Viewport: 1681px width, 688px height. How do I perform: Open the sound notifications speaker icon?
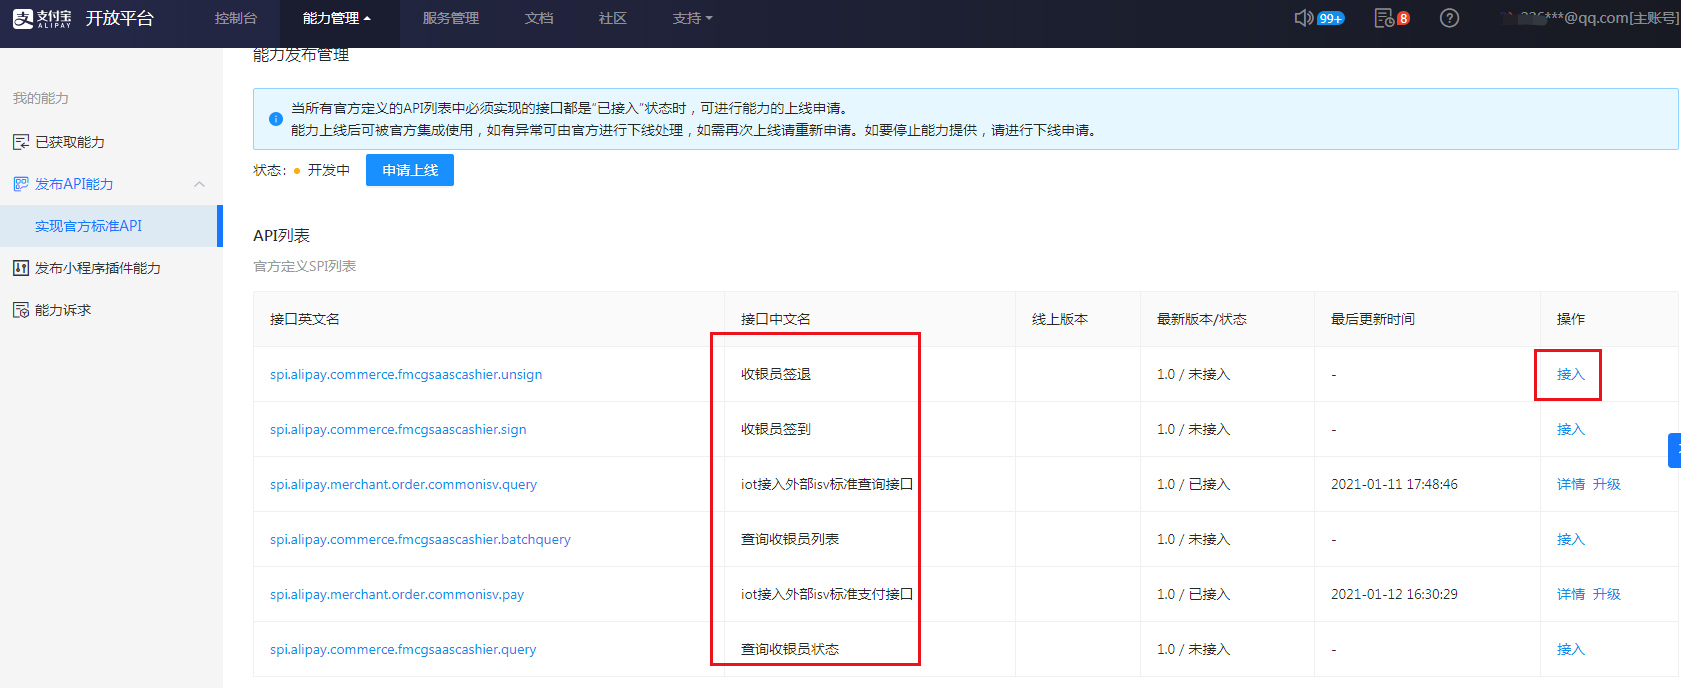click(1303, 18)
